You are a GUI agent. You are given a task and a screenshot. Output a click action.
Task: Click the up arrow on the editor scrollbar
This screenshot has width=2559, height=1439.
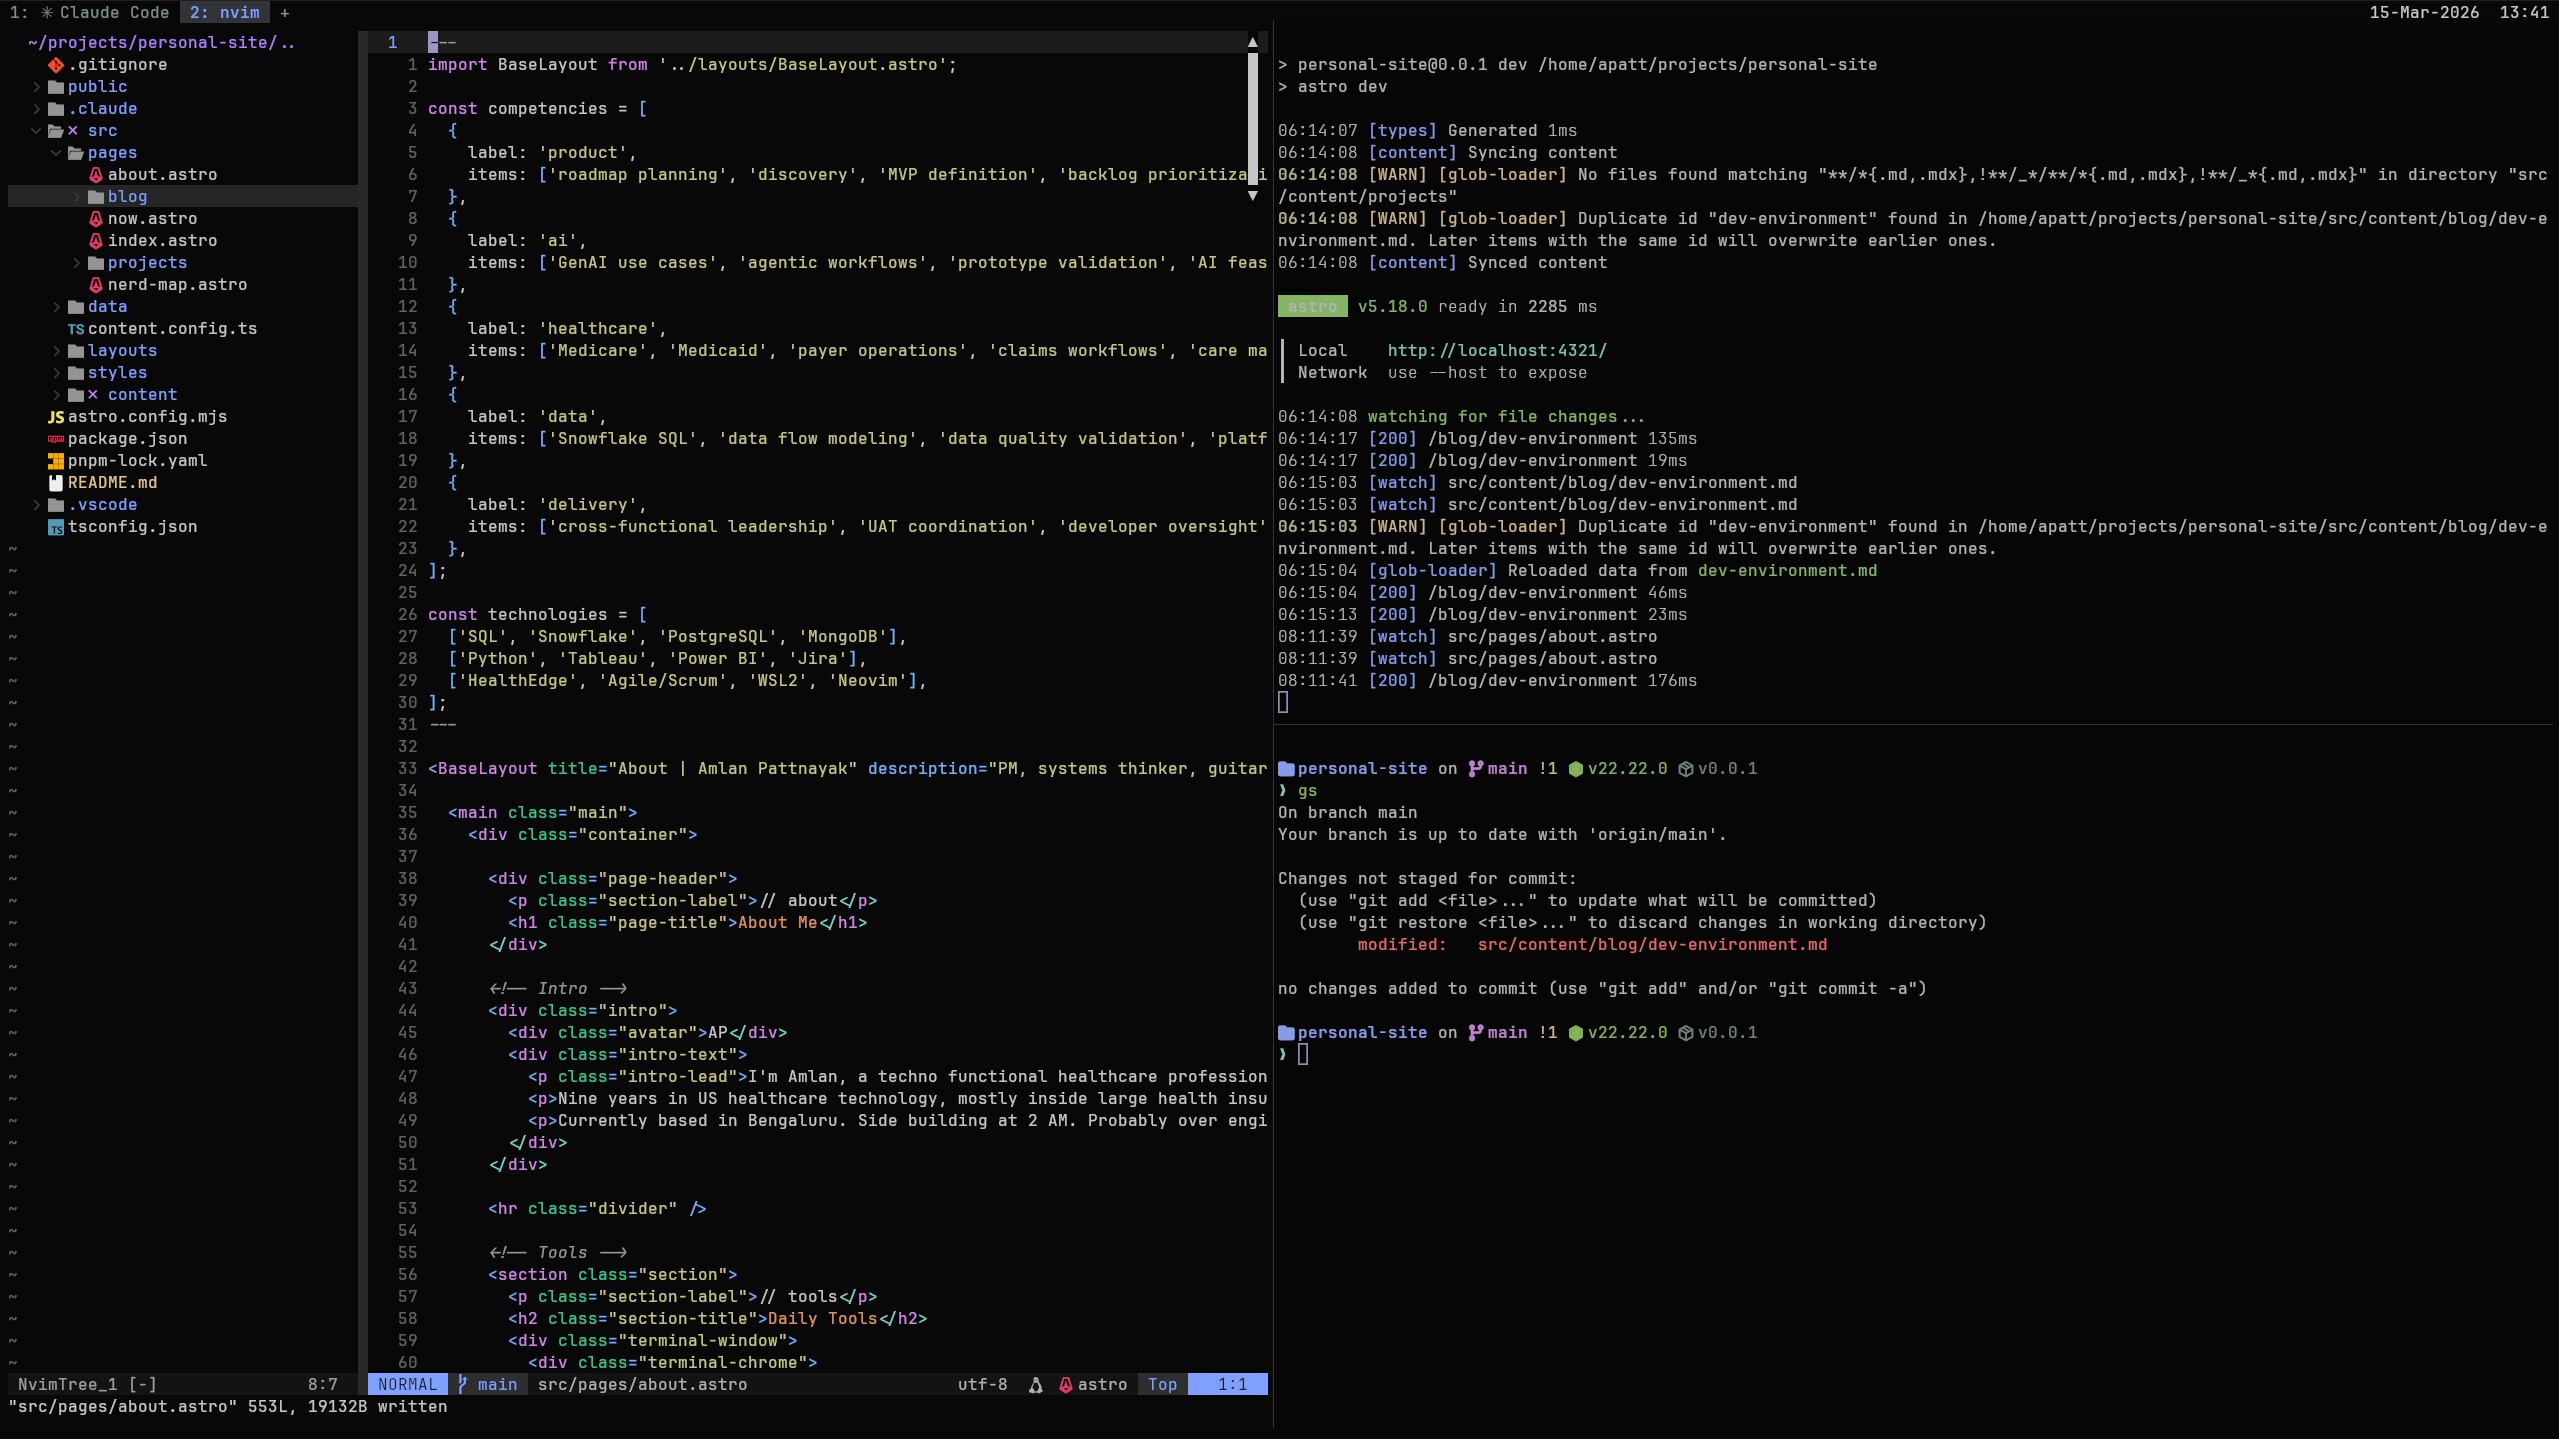pyautogui.click(x=1255, y=42)
